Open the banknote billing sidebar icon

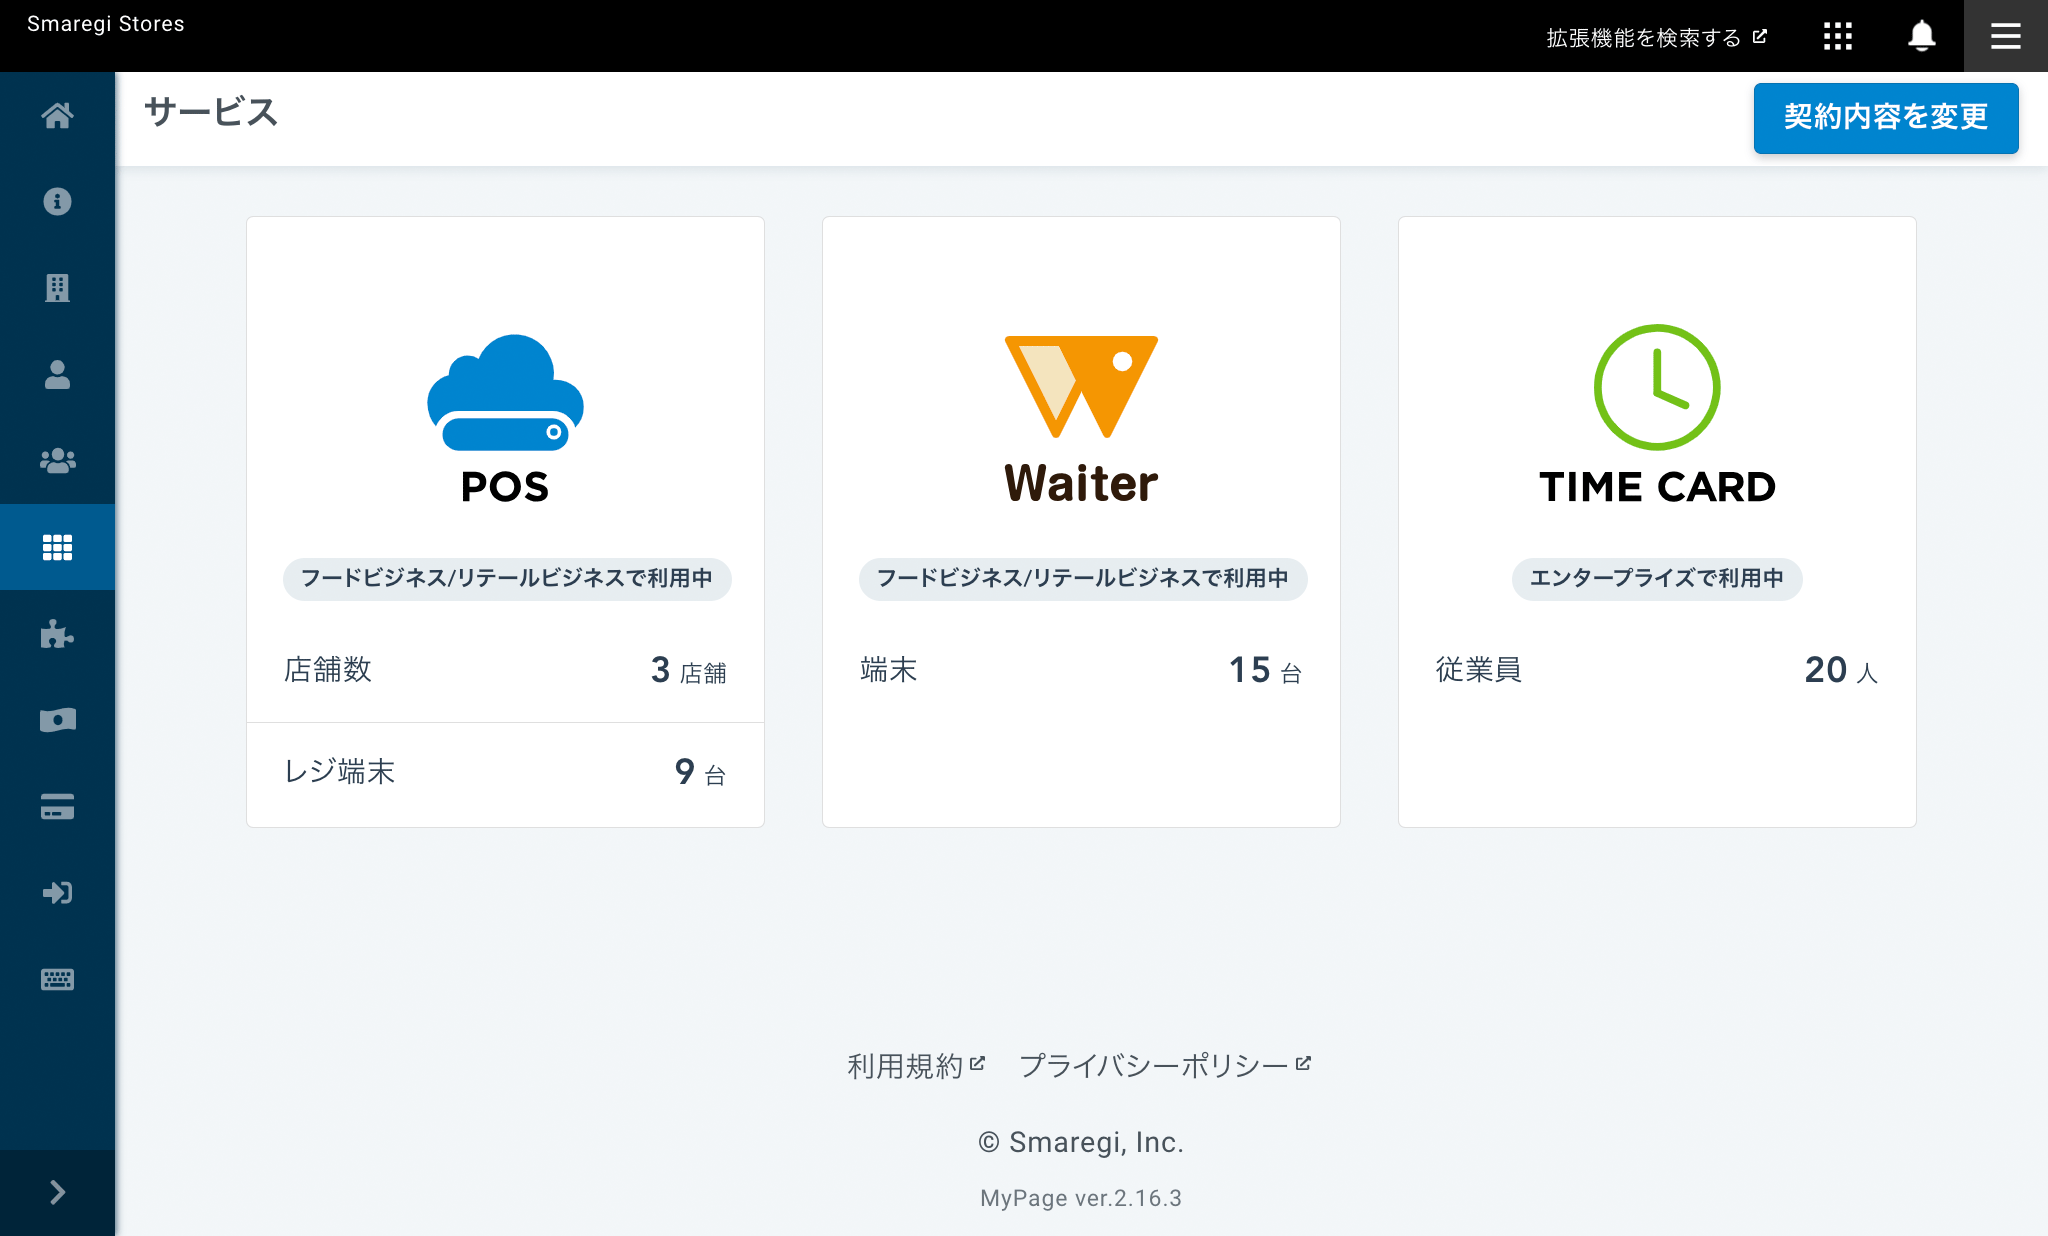tap(57, 720)
